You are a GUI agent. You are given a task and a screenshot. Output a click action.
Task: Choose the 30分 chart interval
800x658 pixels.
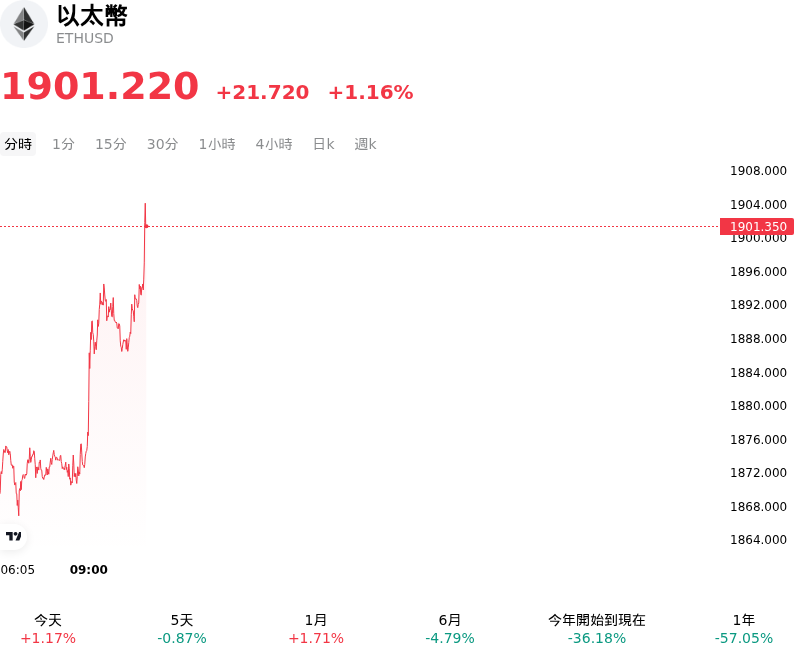(x=162, y=144)
